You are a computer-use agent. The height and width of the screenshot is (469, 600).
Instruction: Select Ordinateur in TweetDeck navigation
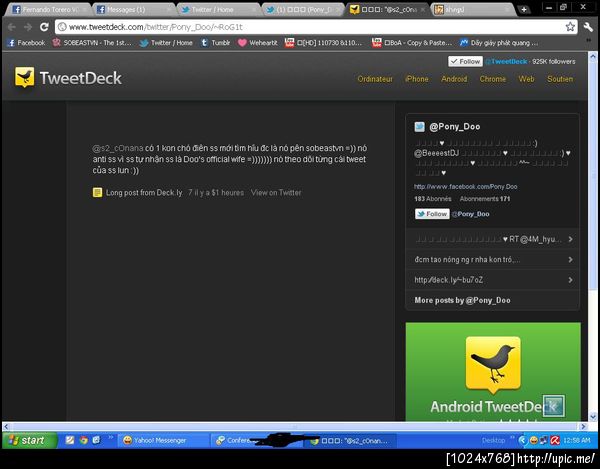pos(375,79)
